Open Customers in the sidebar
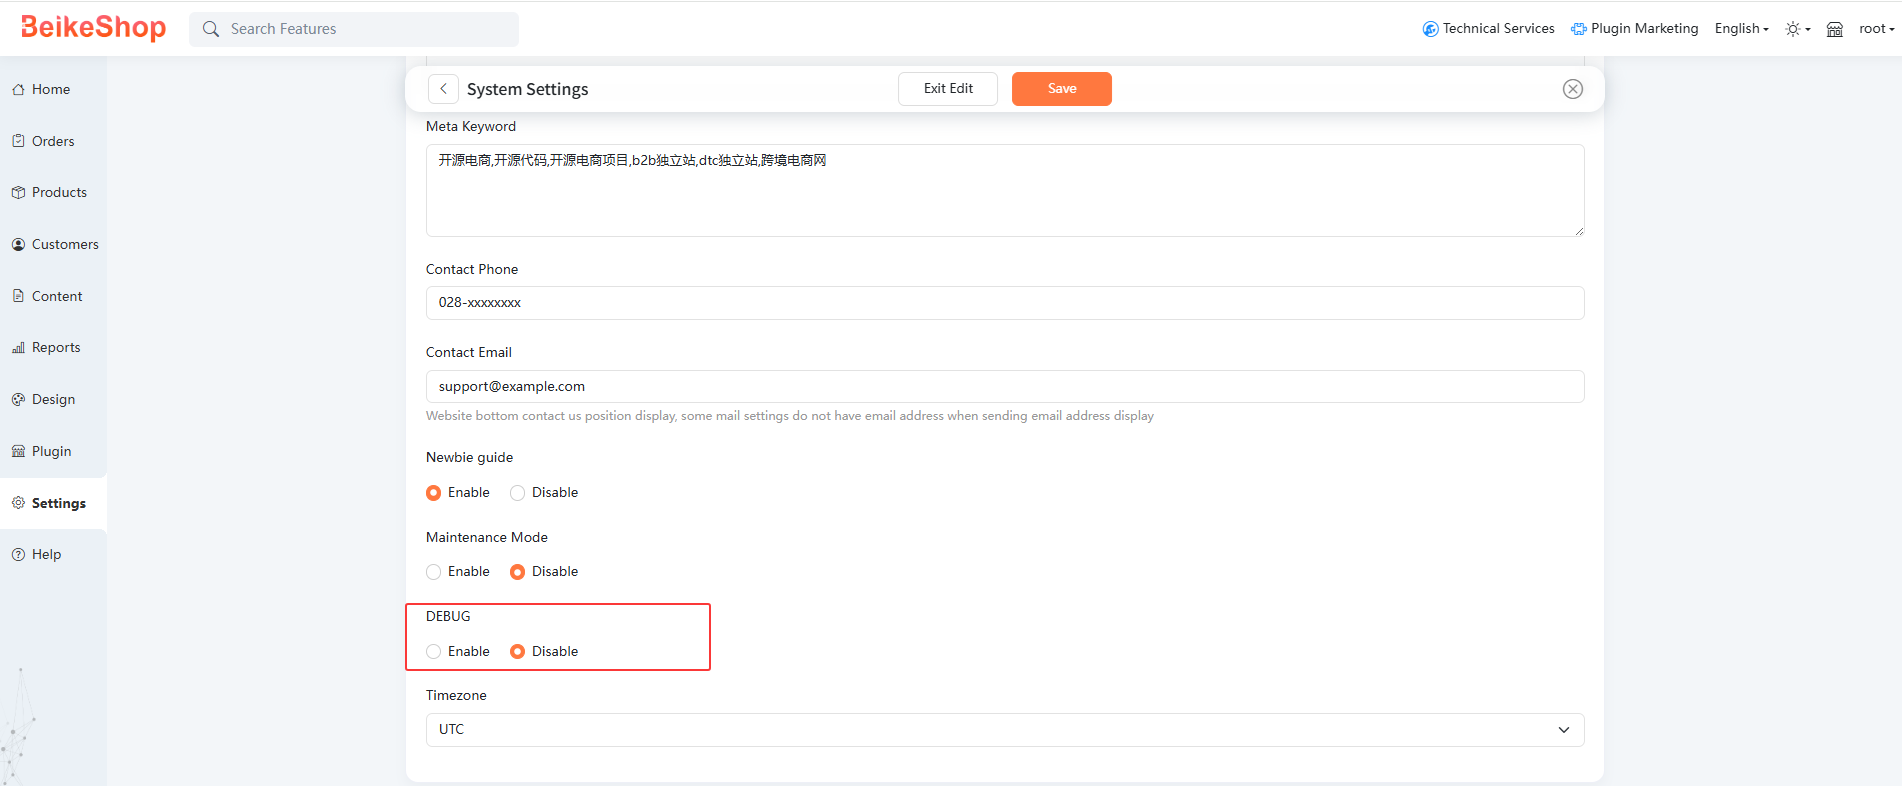Image resolution: width=1902 pixels, height=786 pixels. 65,245
